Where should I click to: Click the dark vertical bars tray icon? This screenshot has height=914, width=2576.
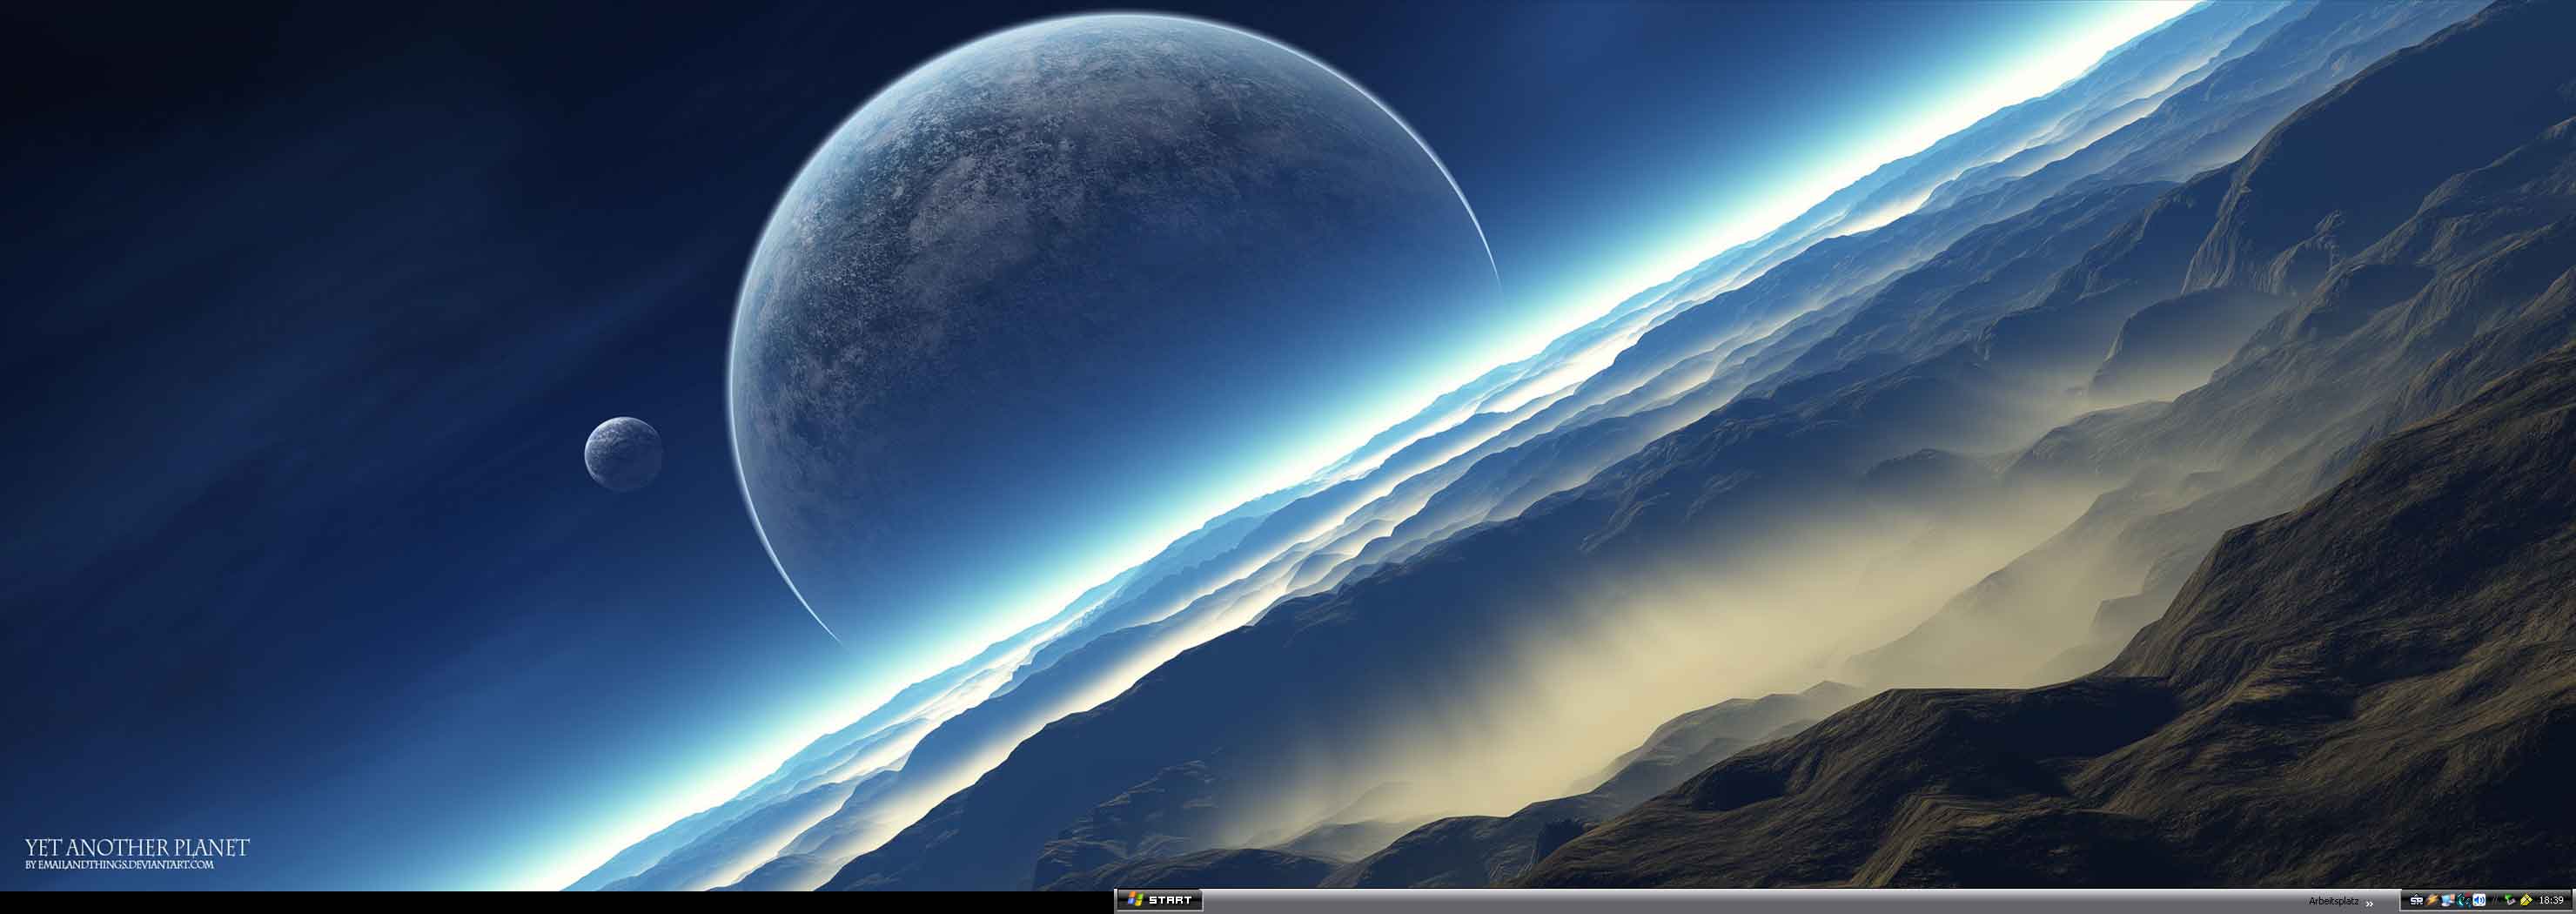pos(2494,901)
